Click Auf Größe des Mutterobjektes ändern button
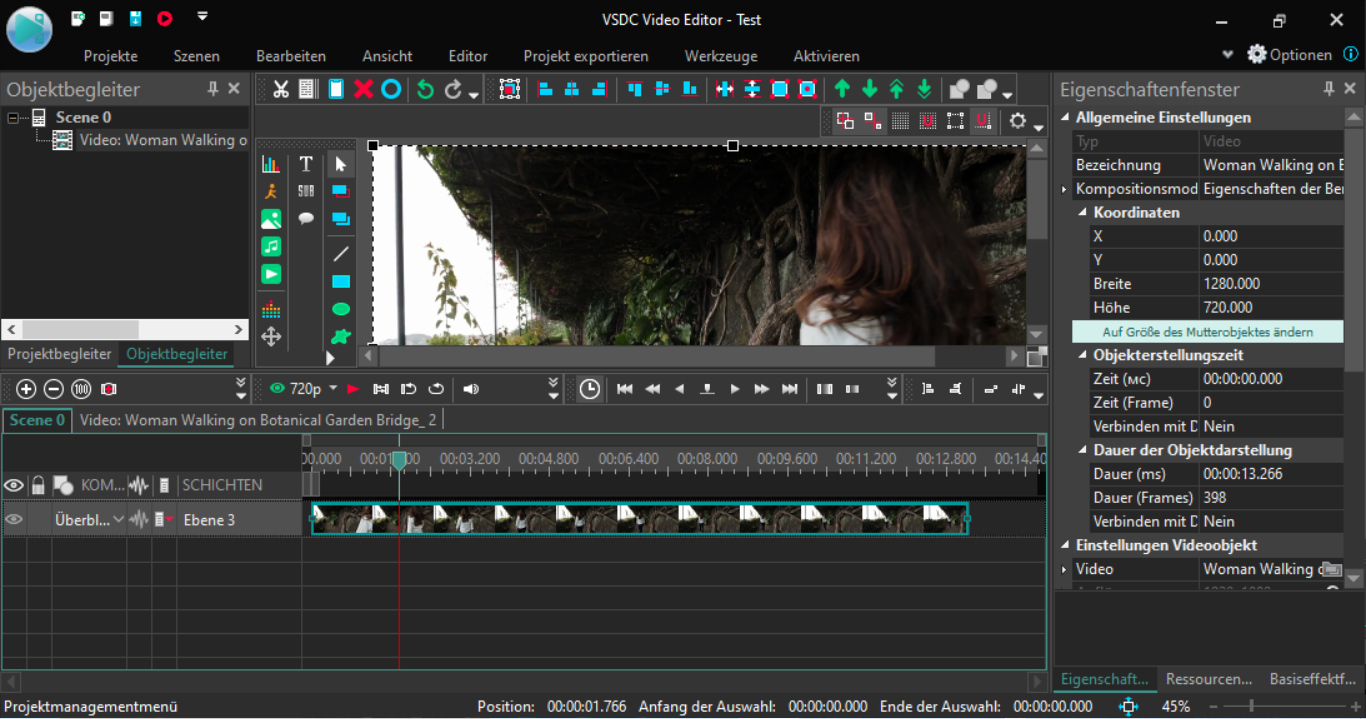 1207,332
